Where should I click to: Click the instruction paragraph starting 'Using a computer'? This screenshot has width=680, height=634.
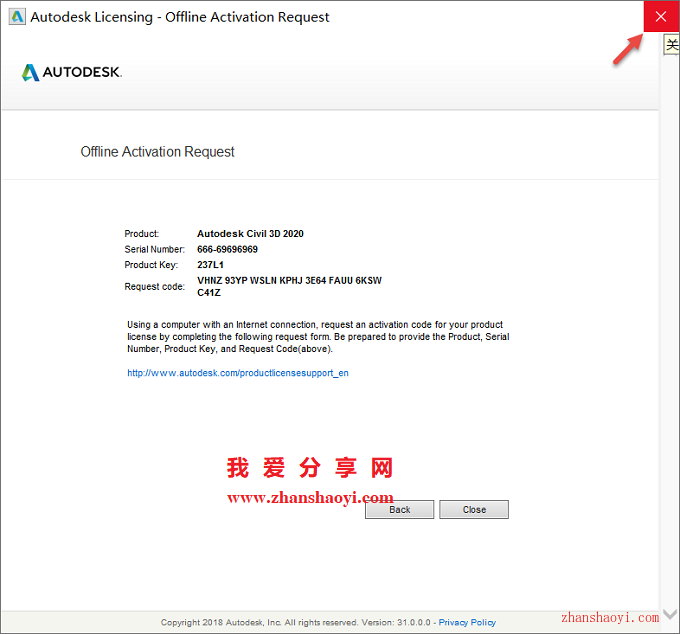[318, 337]
